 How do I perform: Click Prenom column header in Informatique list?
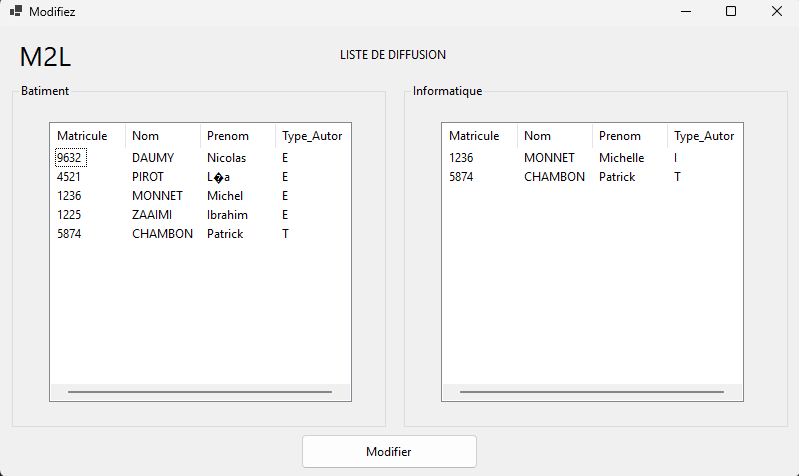[x=630, y=136]
